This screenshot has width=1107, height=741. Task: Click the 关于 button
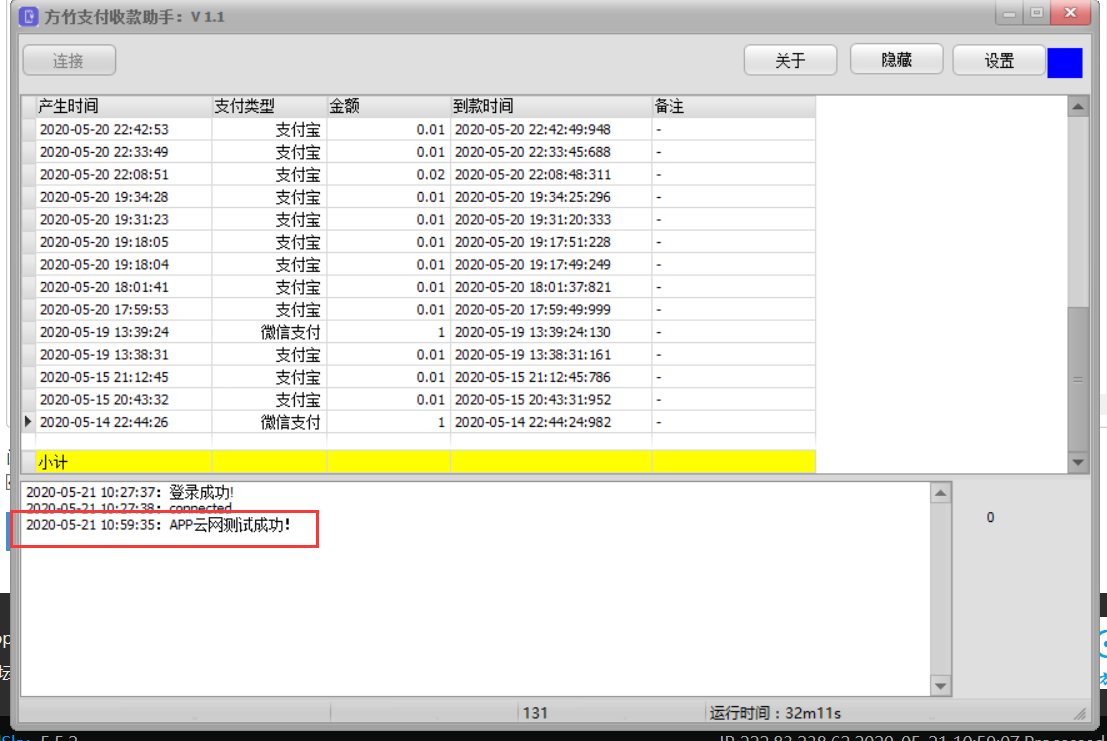790,61
